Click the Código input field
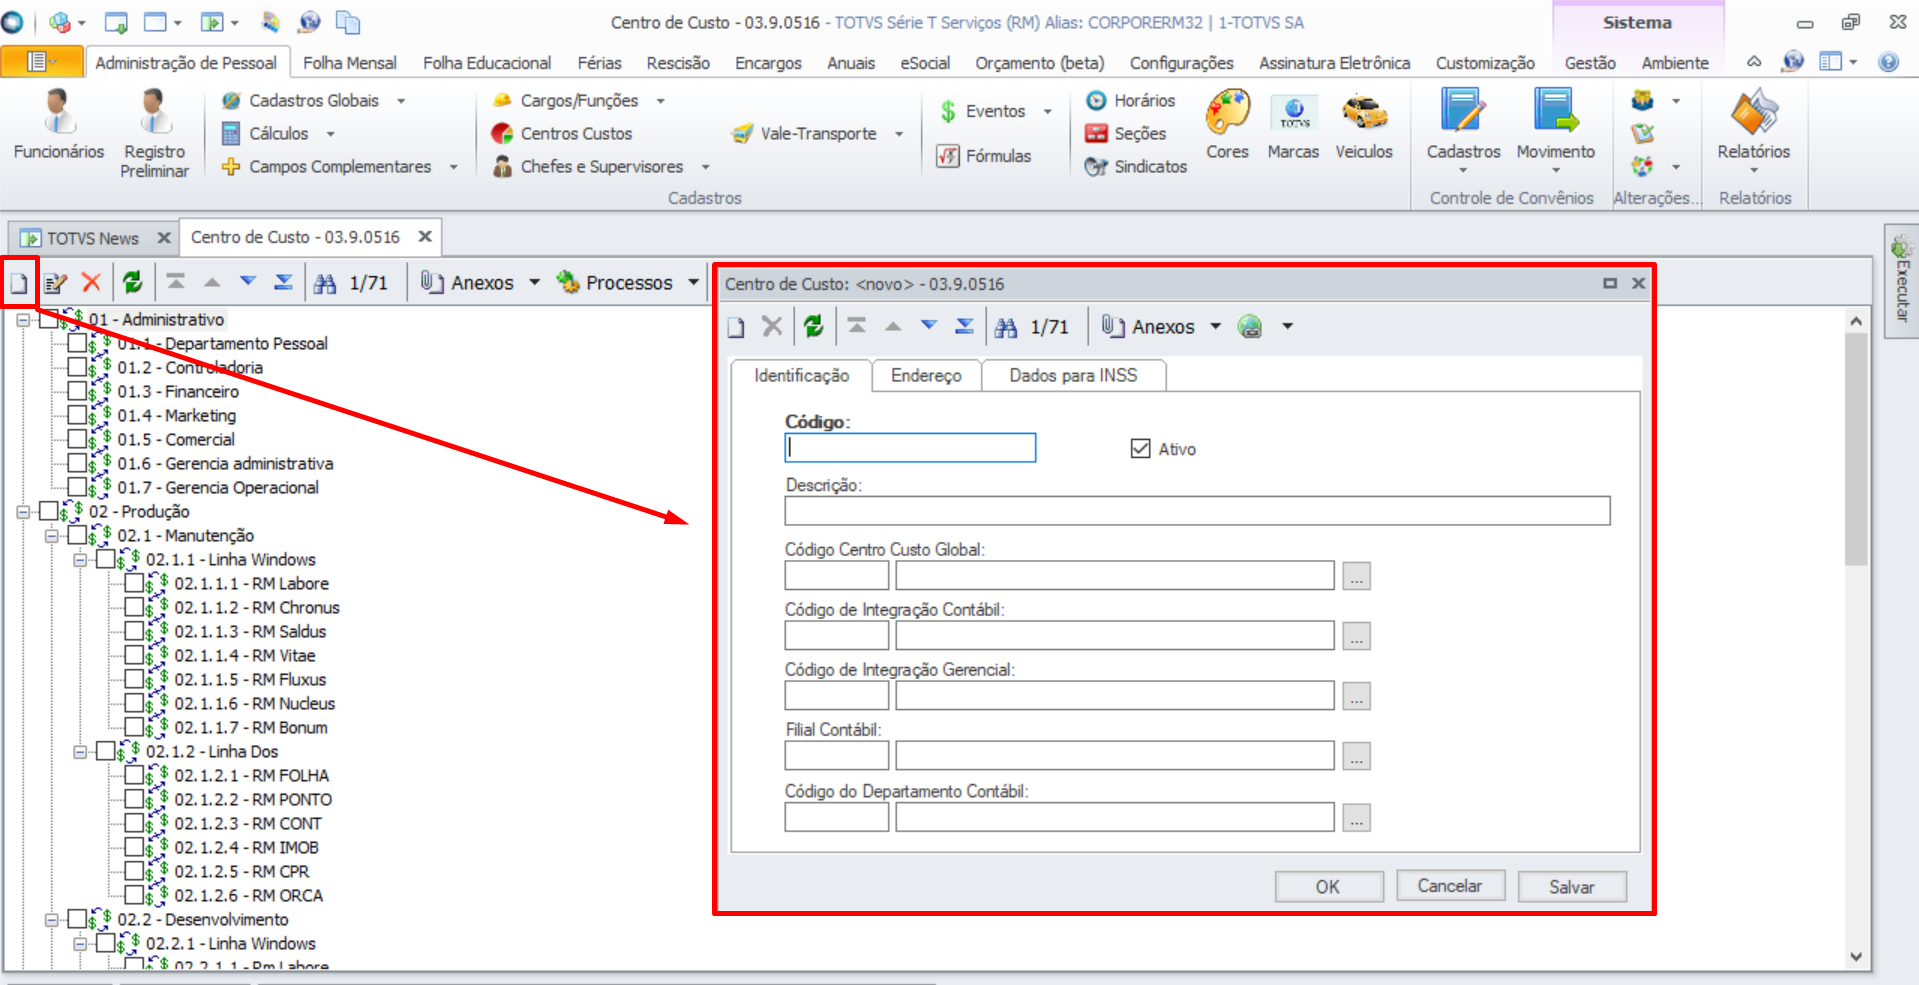This screenshot has height=985, width=1919. [x=910, y=447]
